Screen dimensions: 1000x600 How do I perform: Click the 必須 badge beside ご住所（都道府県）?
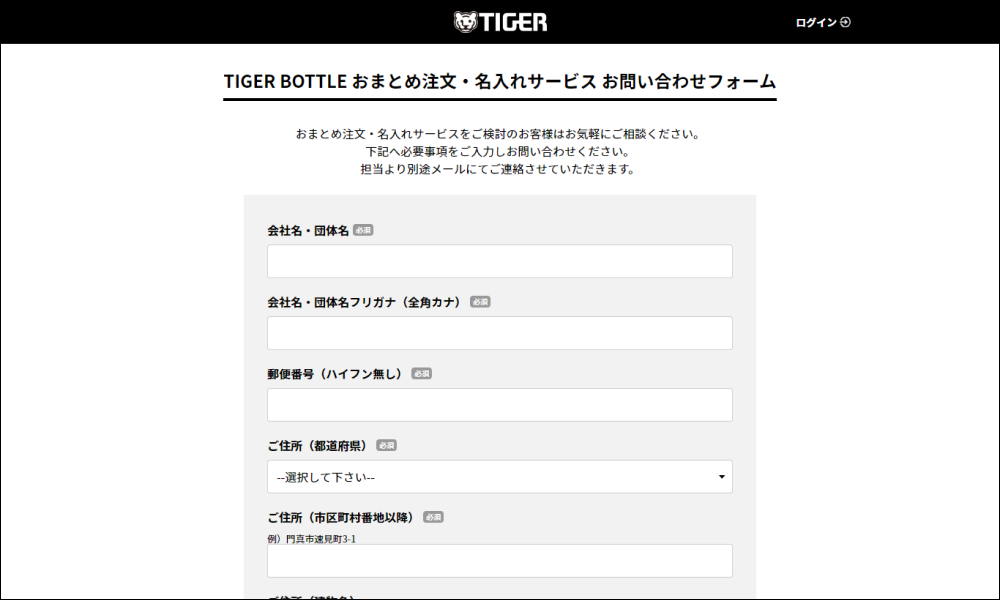tap(386, 446)
